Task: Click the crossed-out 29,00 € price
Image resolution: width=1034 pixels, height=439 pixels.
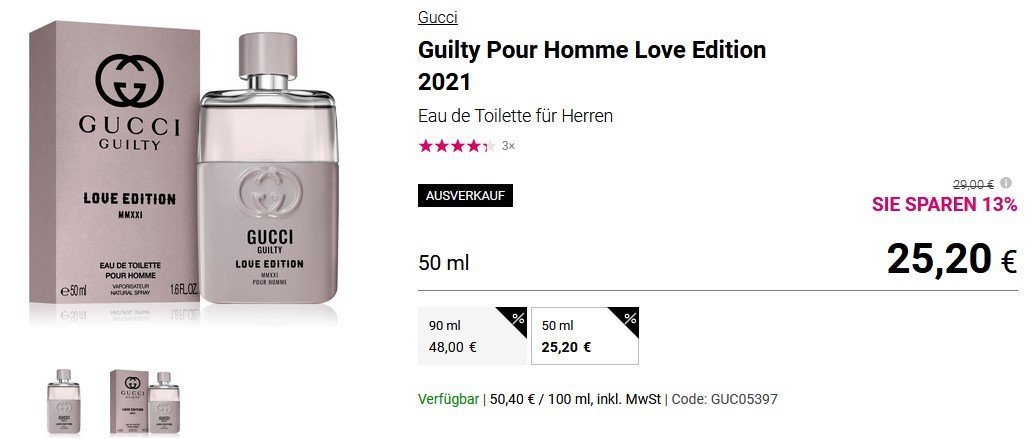Action: pyautogui.click(x=973, y=184)
